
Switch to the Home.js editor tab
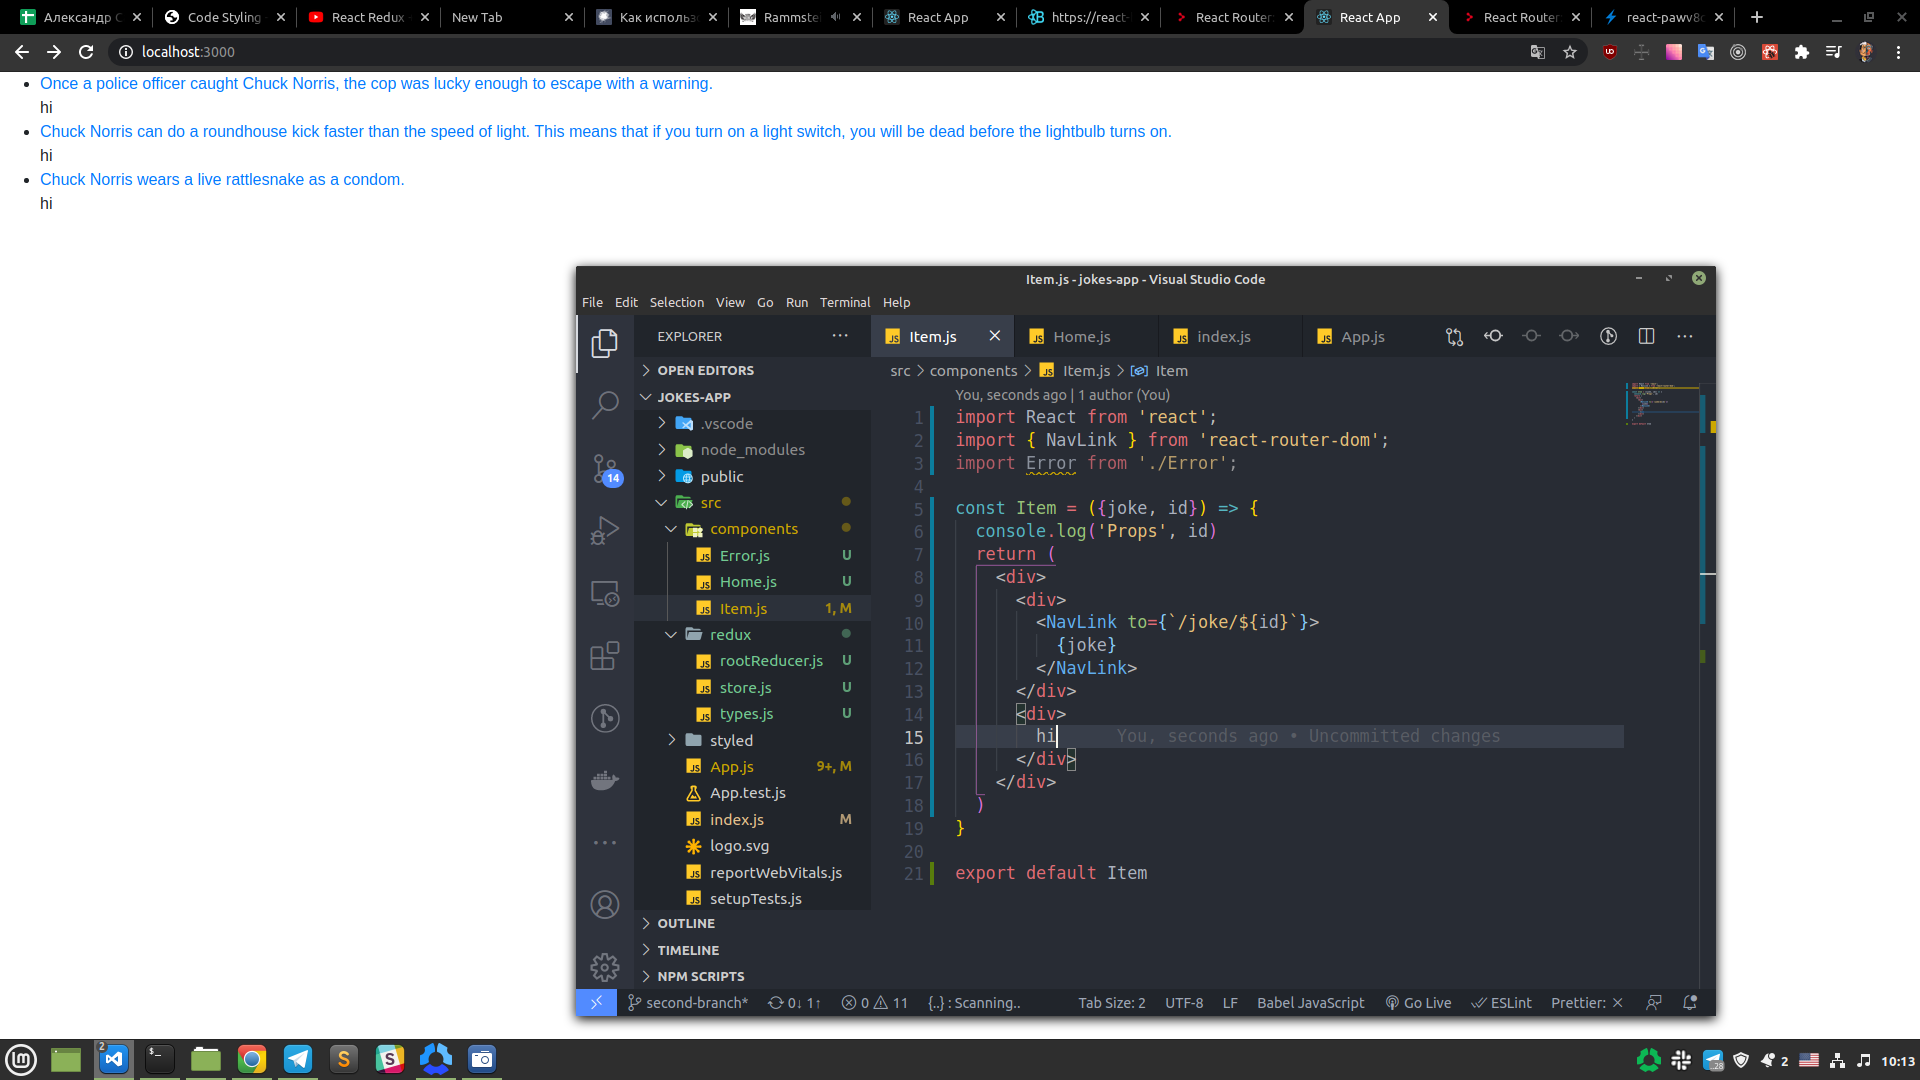click(1086, 337)
